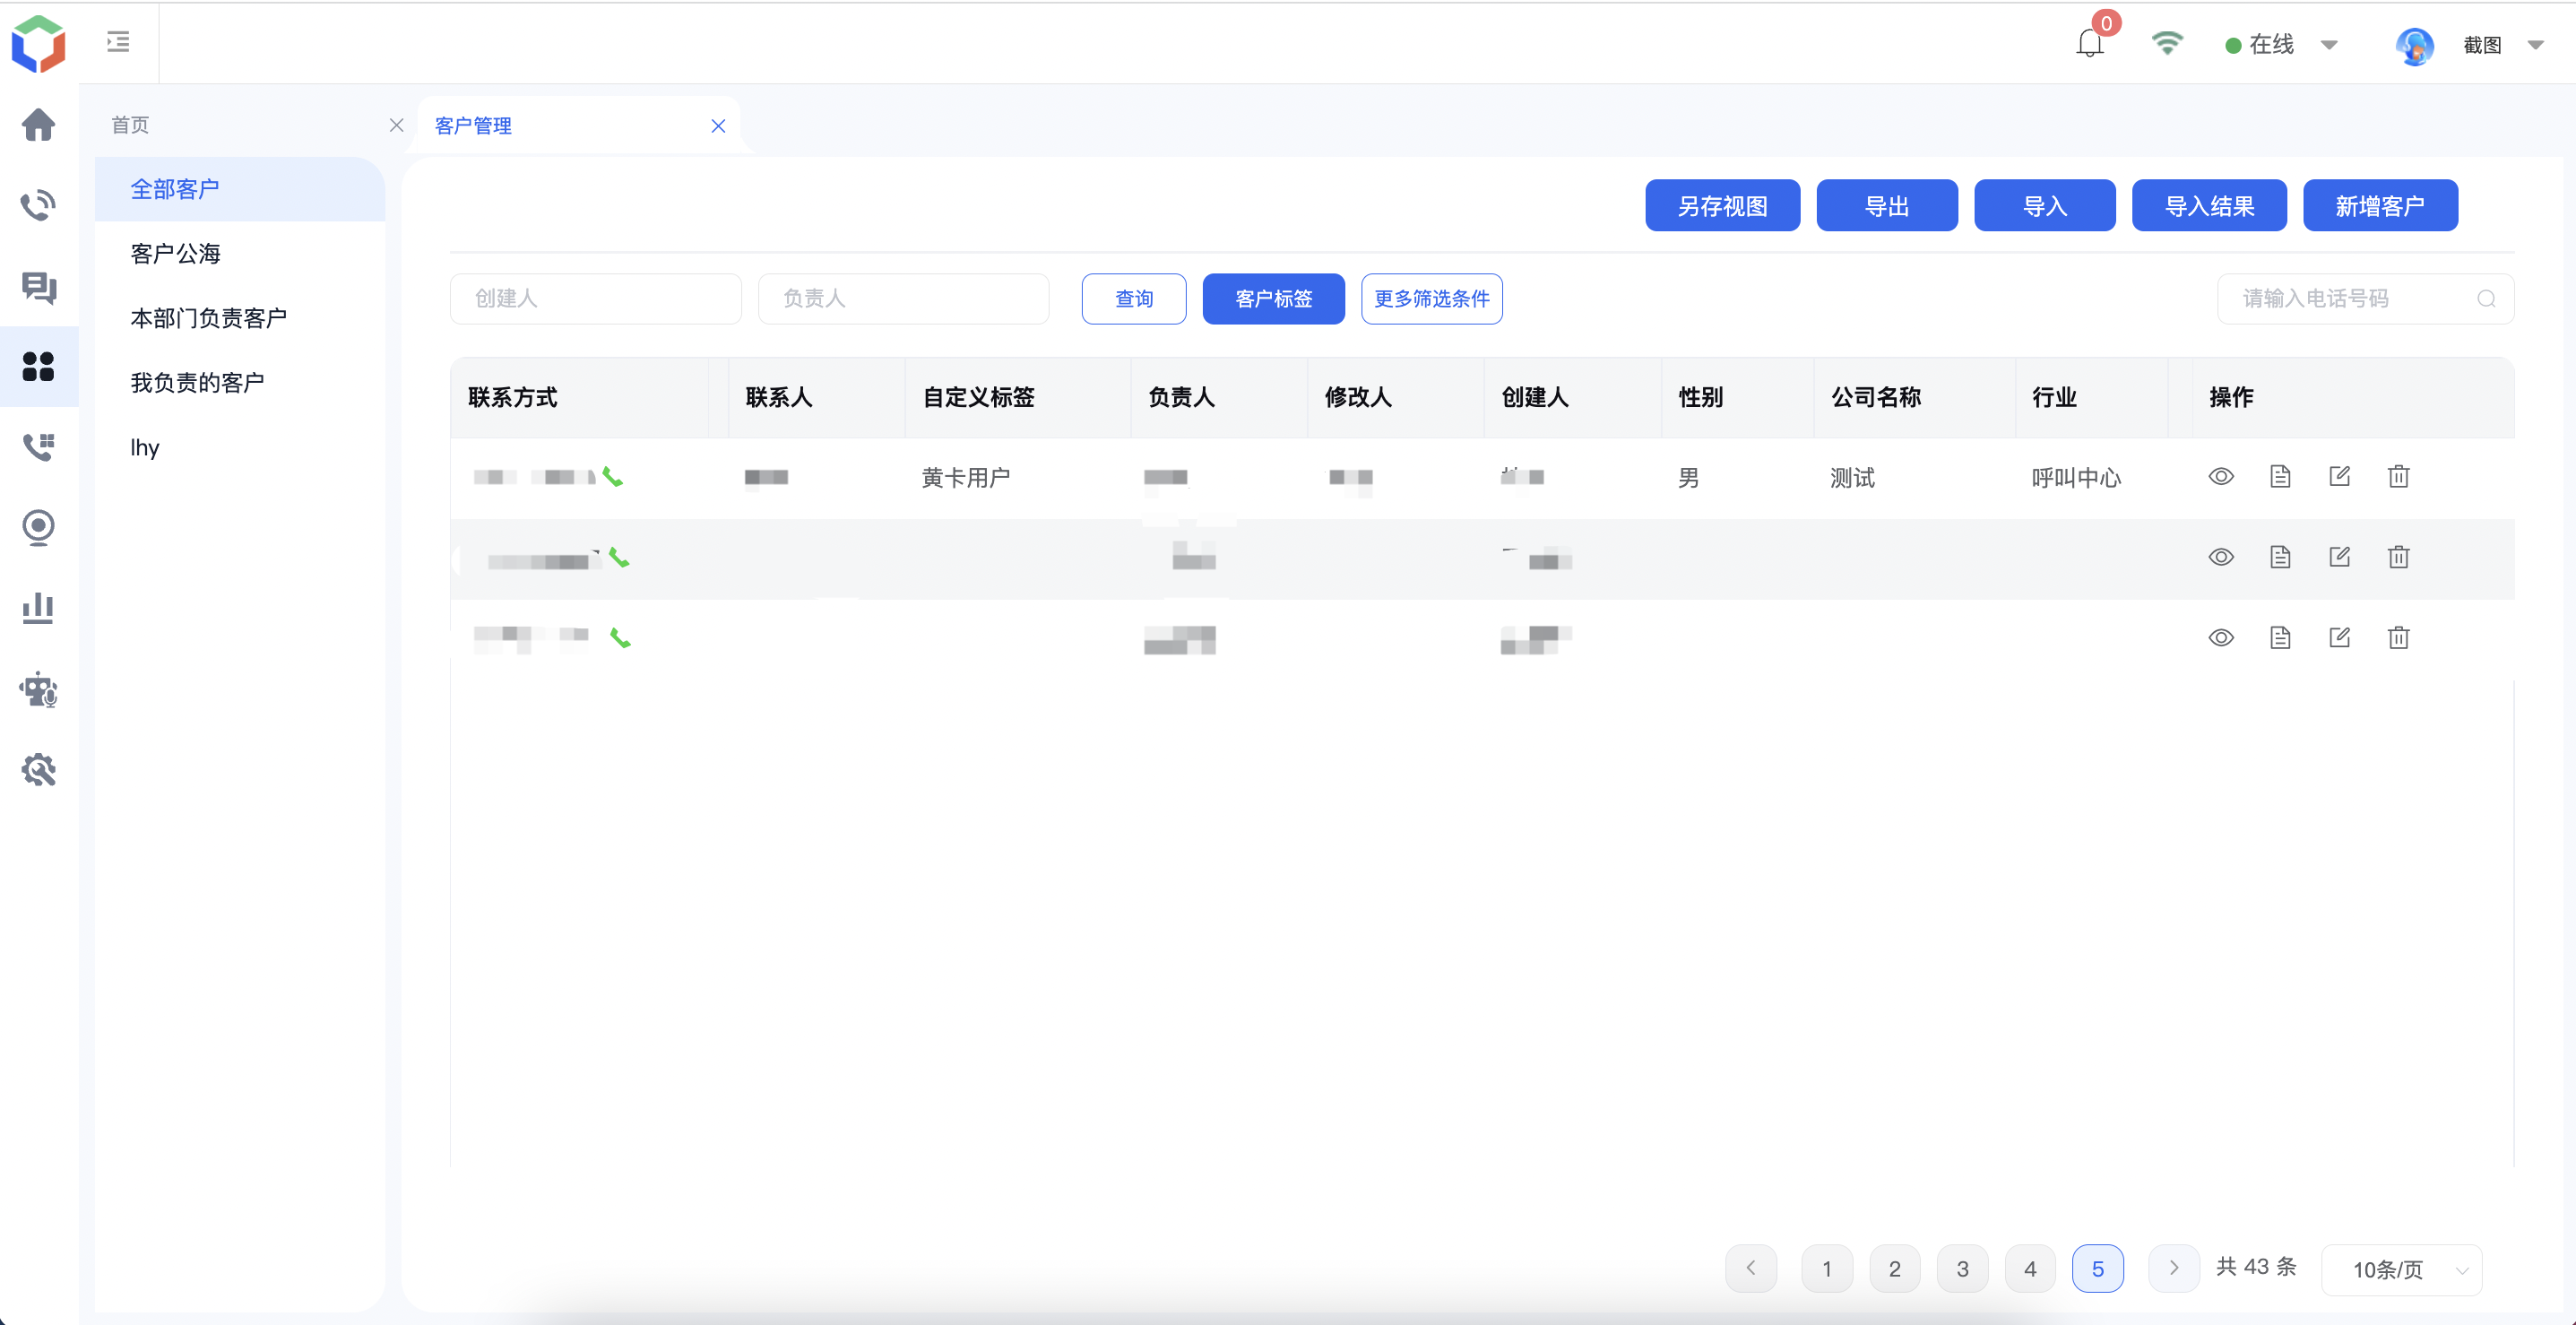The width and height of the screenshot is (2576, 1325).
Task: Go to page 1
Action: 1827,1268
